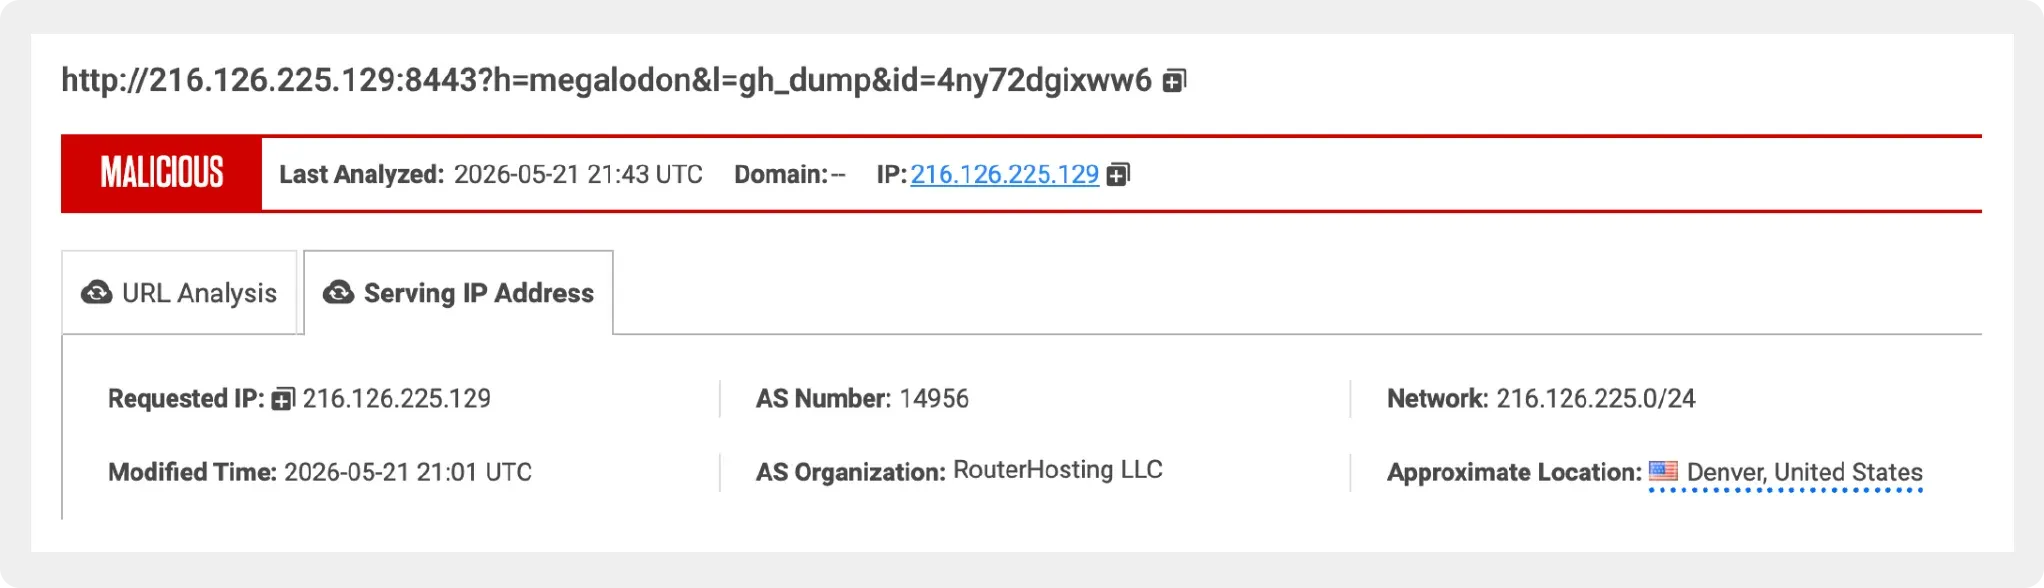Click the Modified Time value
This screenshot has height=588, width=2044.
pos(408,472)
